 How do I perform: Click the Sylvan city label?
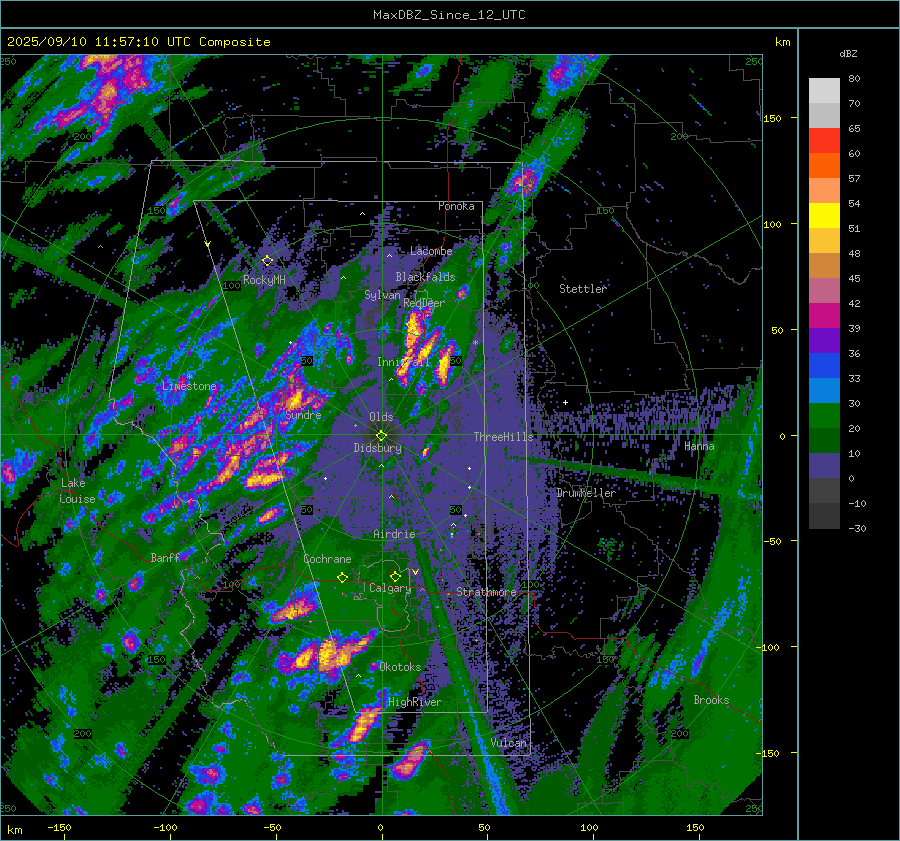(382, 295)
